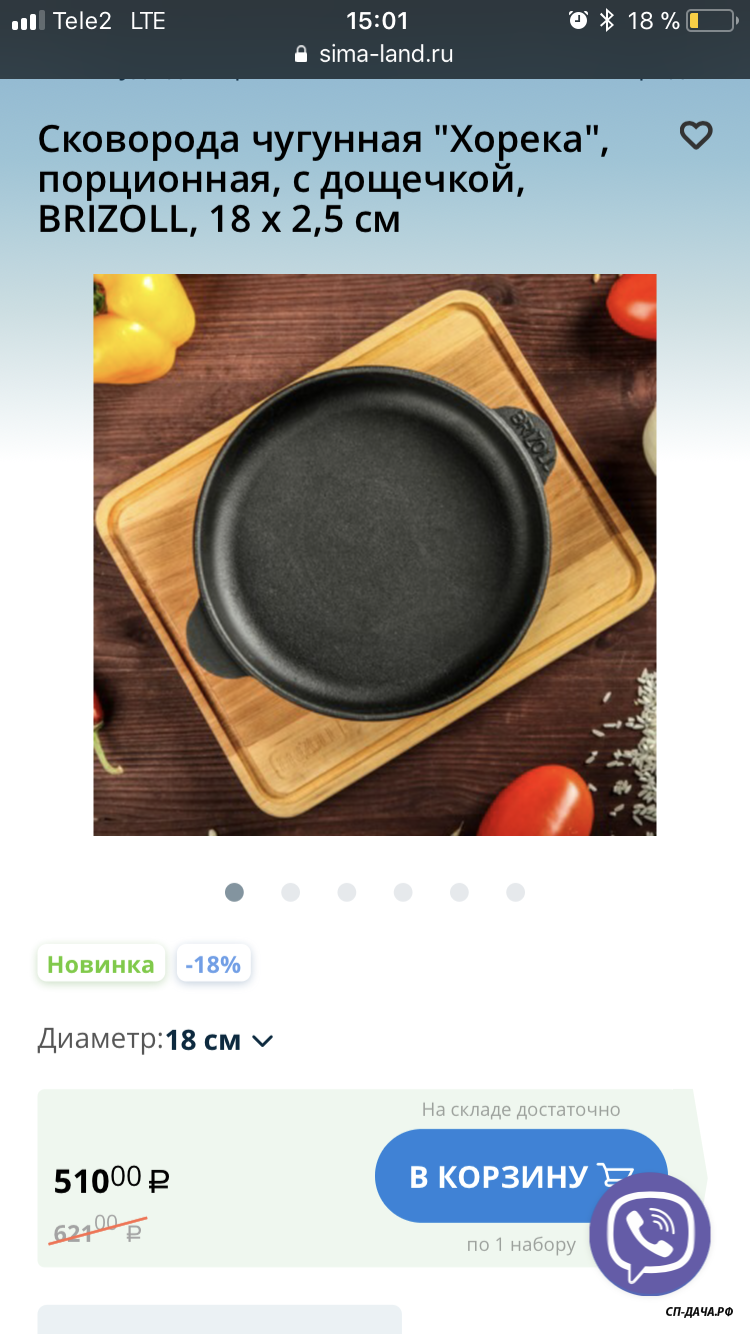Open Viber chat floating button
Screen dimensions: 750x1334
coord(650,1232)
